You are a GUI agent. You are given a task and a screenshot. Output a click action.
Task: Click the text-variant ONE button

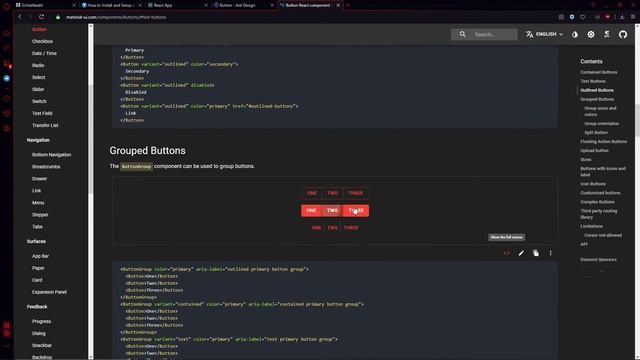316,228
